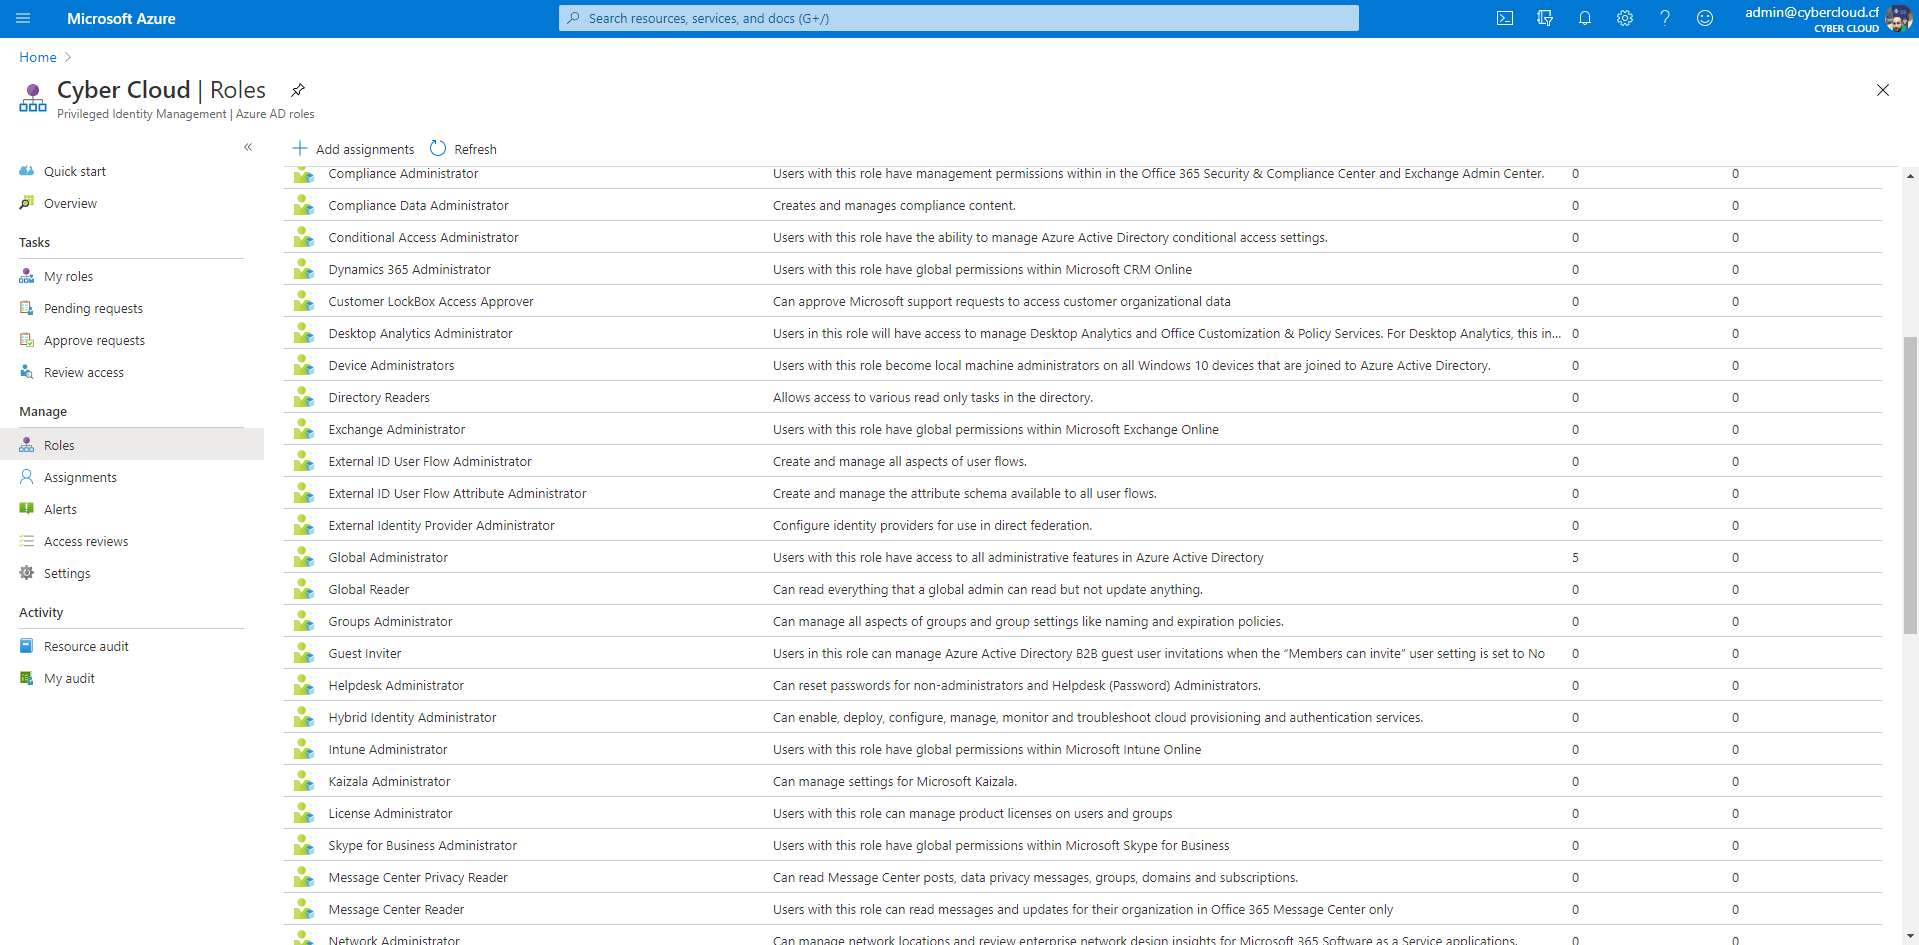Click role icon beside Kaizala Administrator
Image resolution: width=1919 pixels, height=945 pixels.
tap(304, 781)
